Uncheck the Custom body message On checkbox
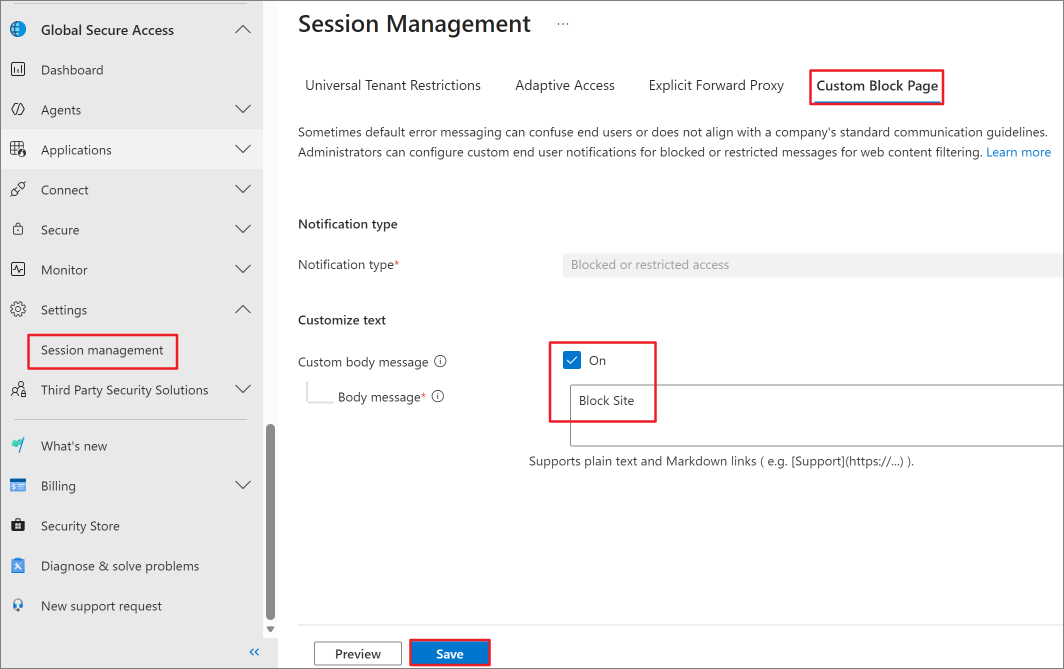The height and width of the screenshot is (669, 1064). pyautogui.click(x=572, y=360)
